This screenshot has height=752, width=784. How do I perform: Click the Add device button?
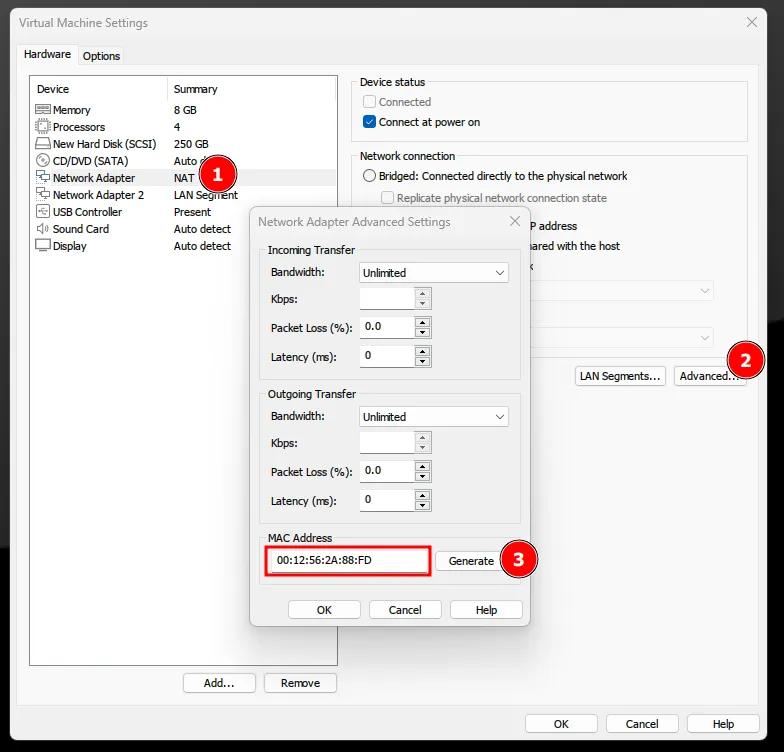[x=219, y=683]
